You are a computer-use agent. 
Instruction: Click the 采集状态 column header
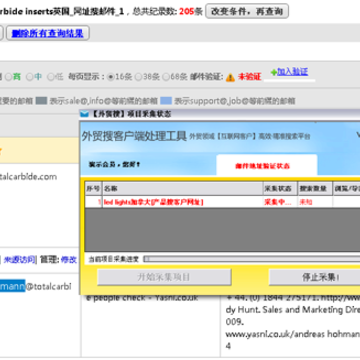click(280, 188)
